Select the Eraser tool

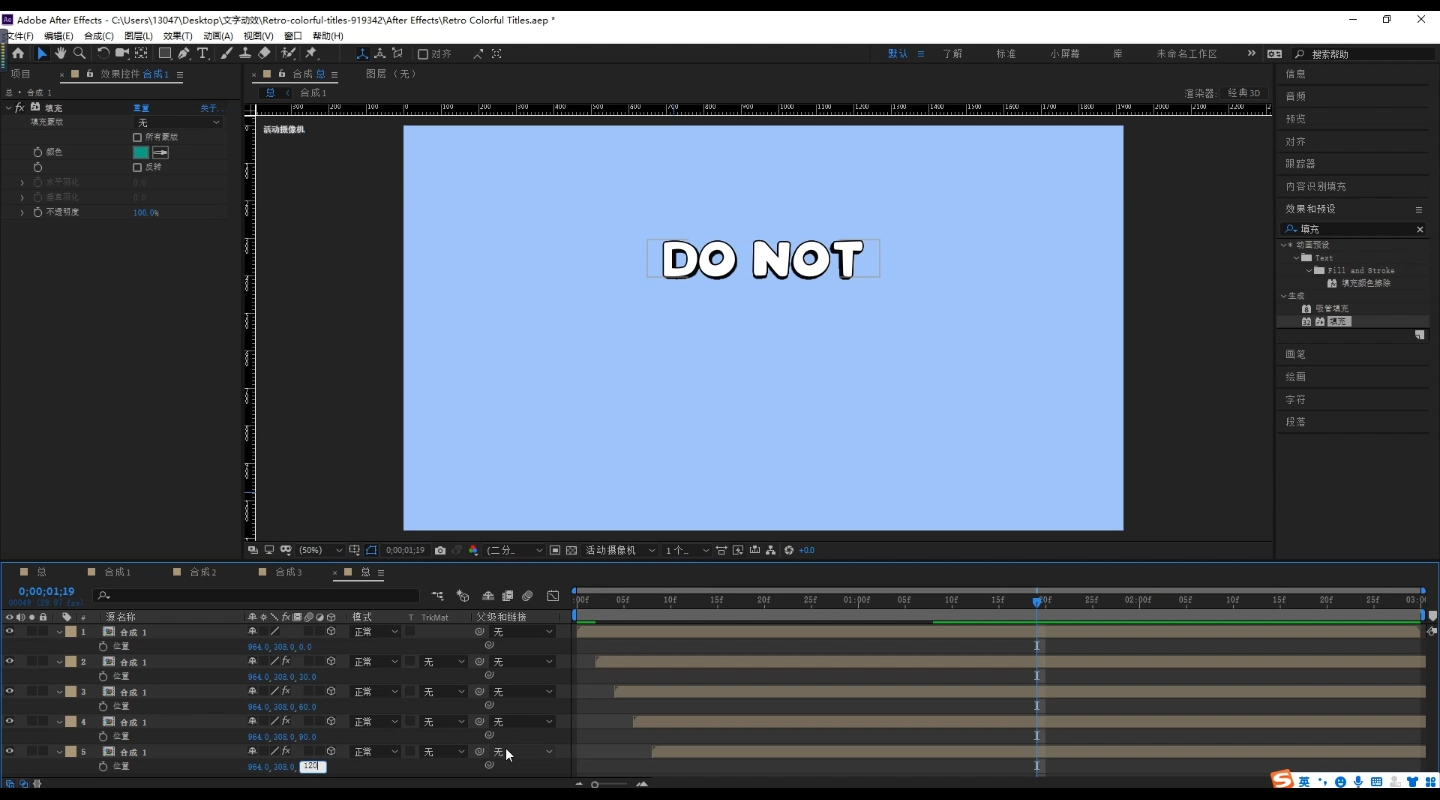[x=264, y=53]
